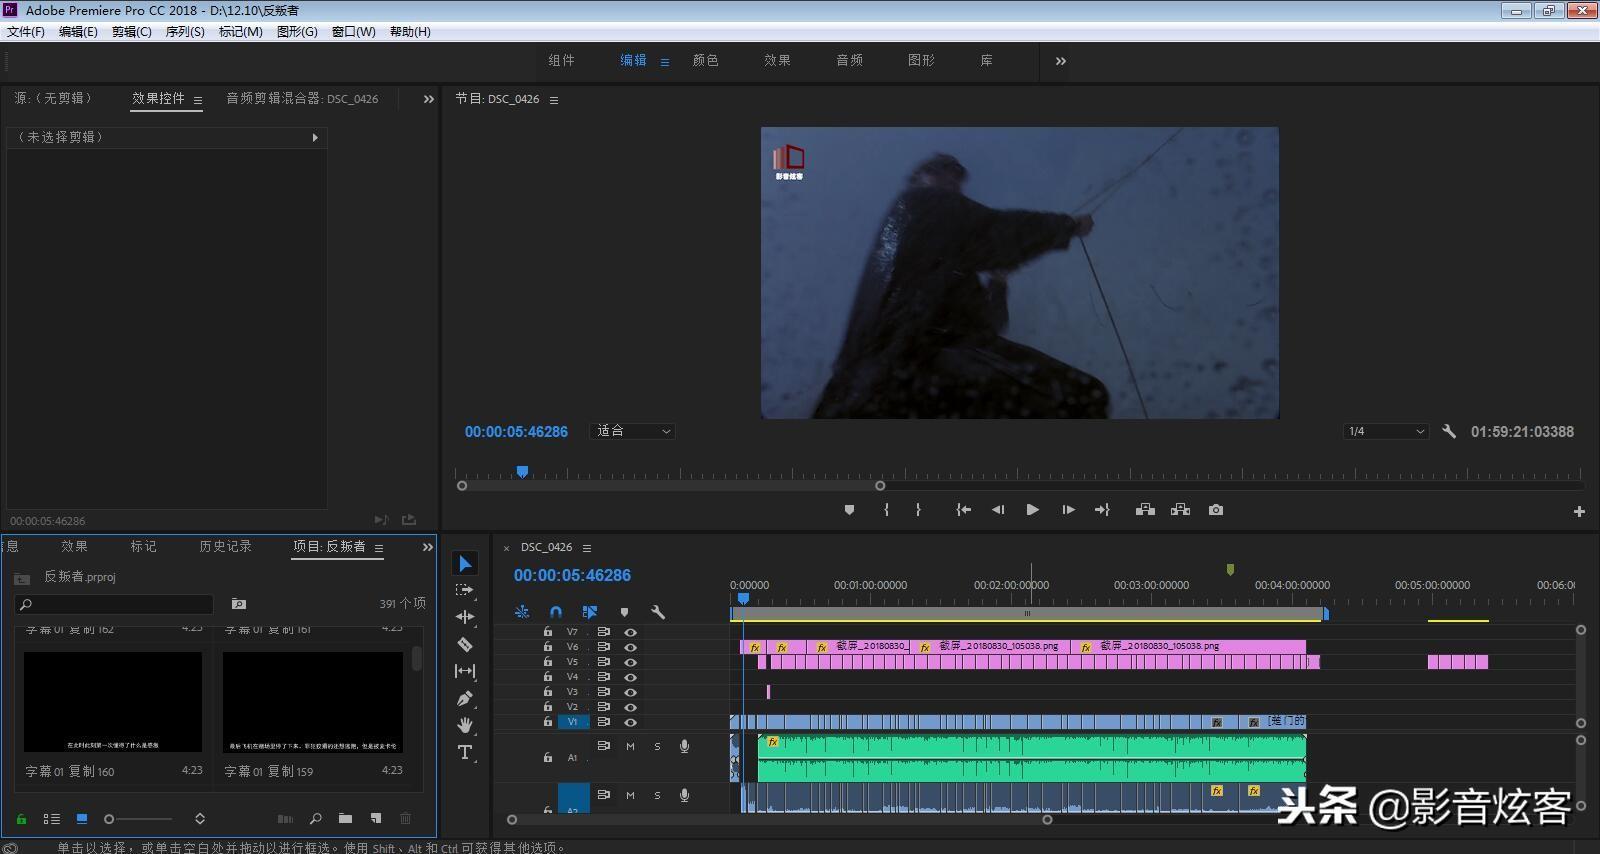Select the Ripple Edit tool
This screenshot has height=854, width=1600.
465,617
